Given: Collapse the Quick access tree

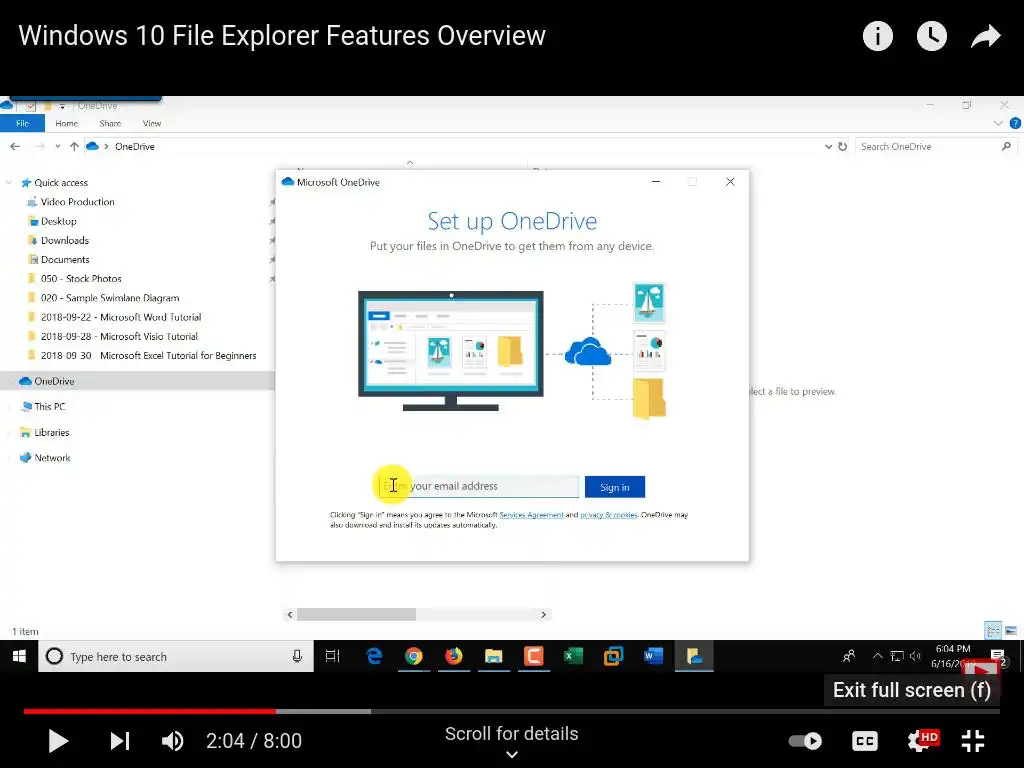Looking at the screenshot, I should click(x=8, y=183).
